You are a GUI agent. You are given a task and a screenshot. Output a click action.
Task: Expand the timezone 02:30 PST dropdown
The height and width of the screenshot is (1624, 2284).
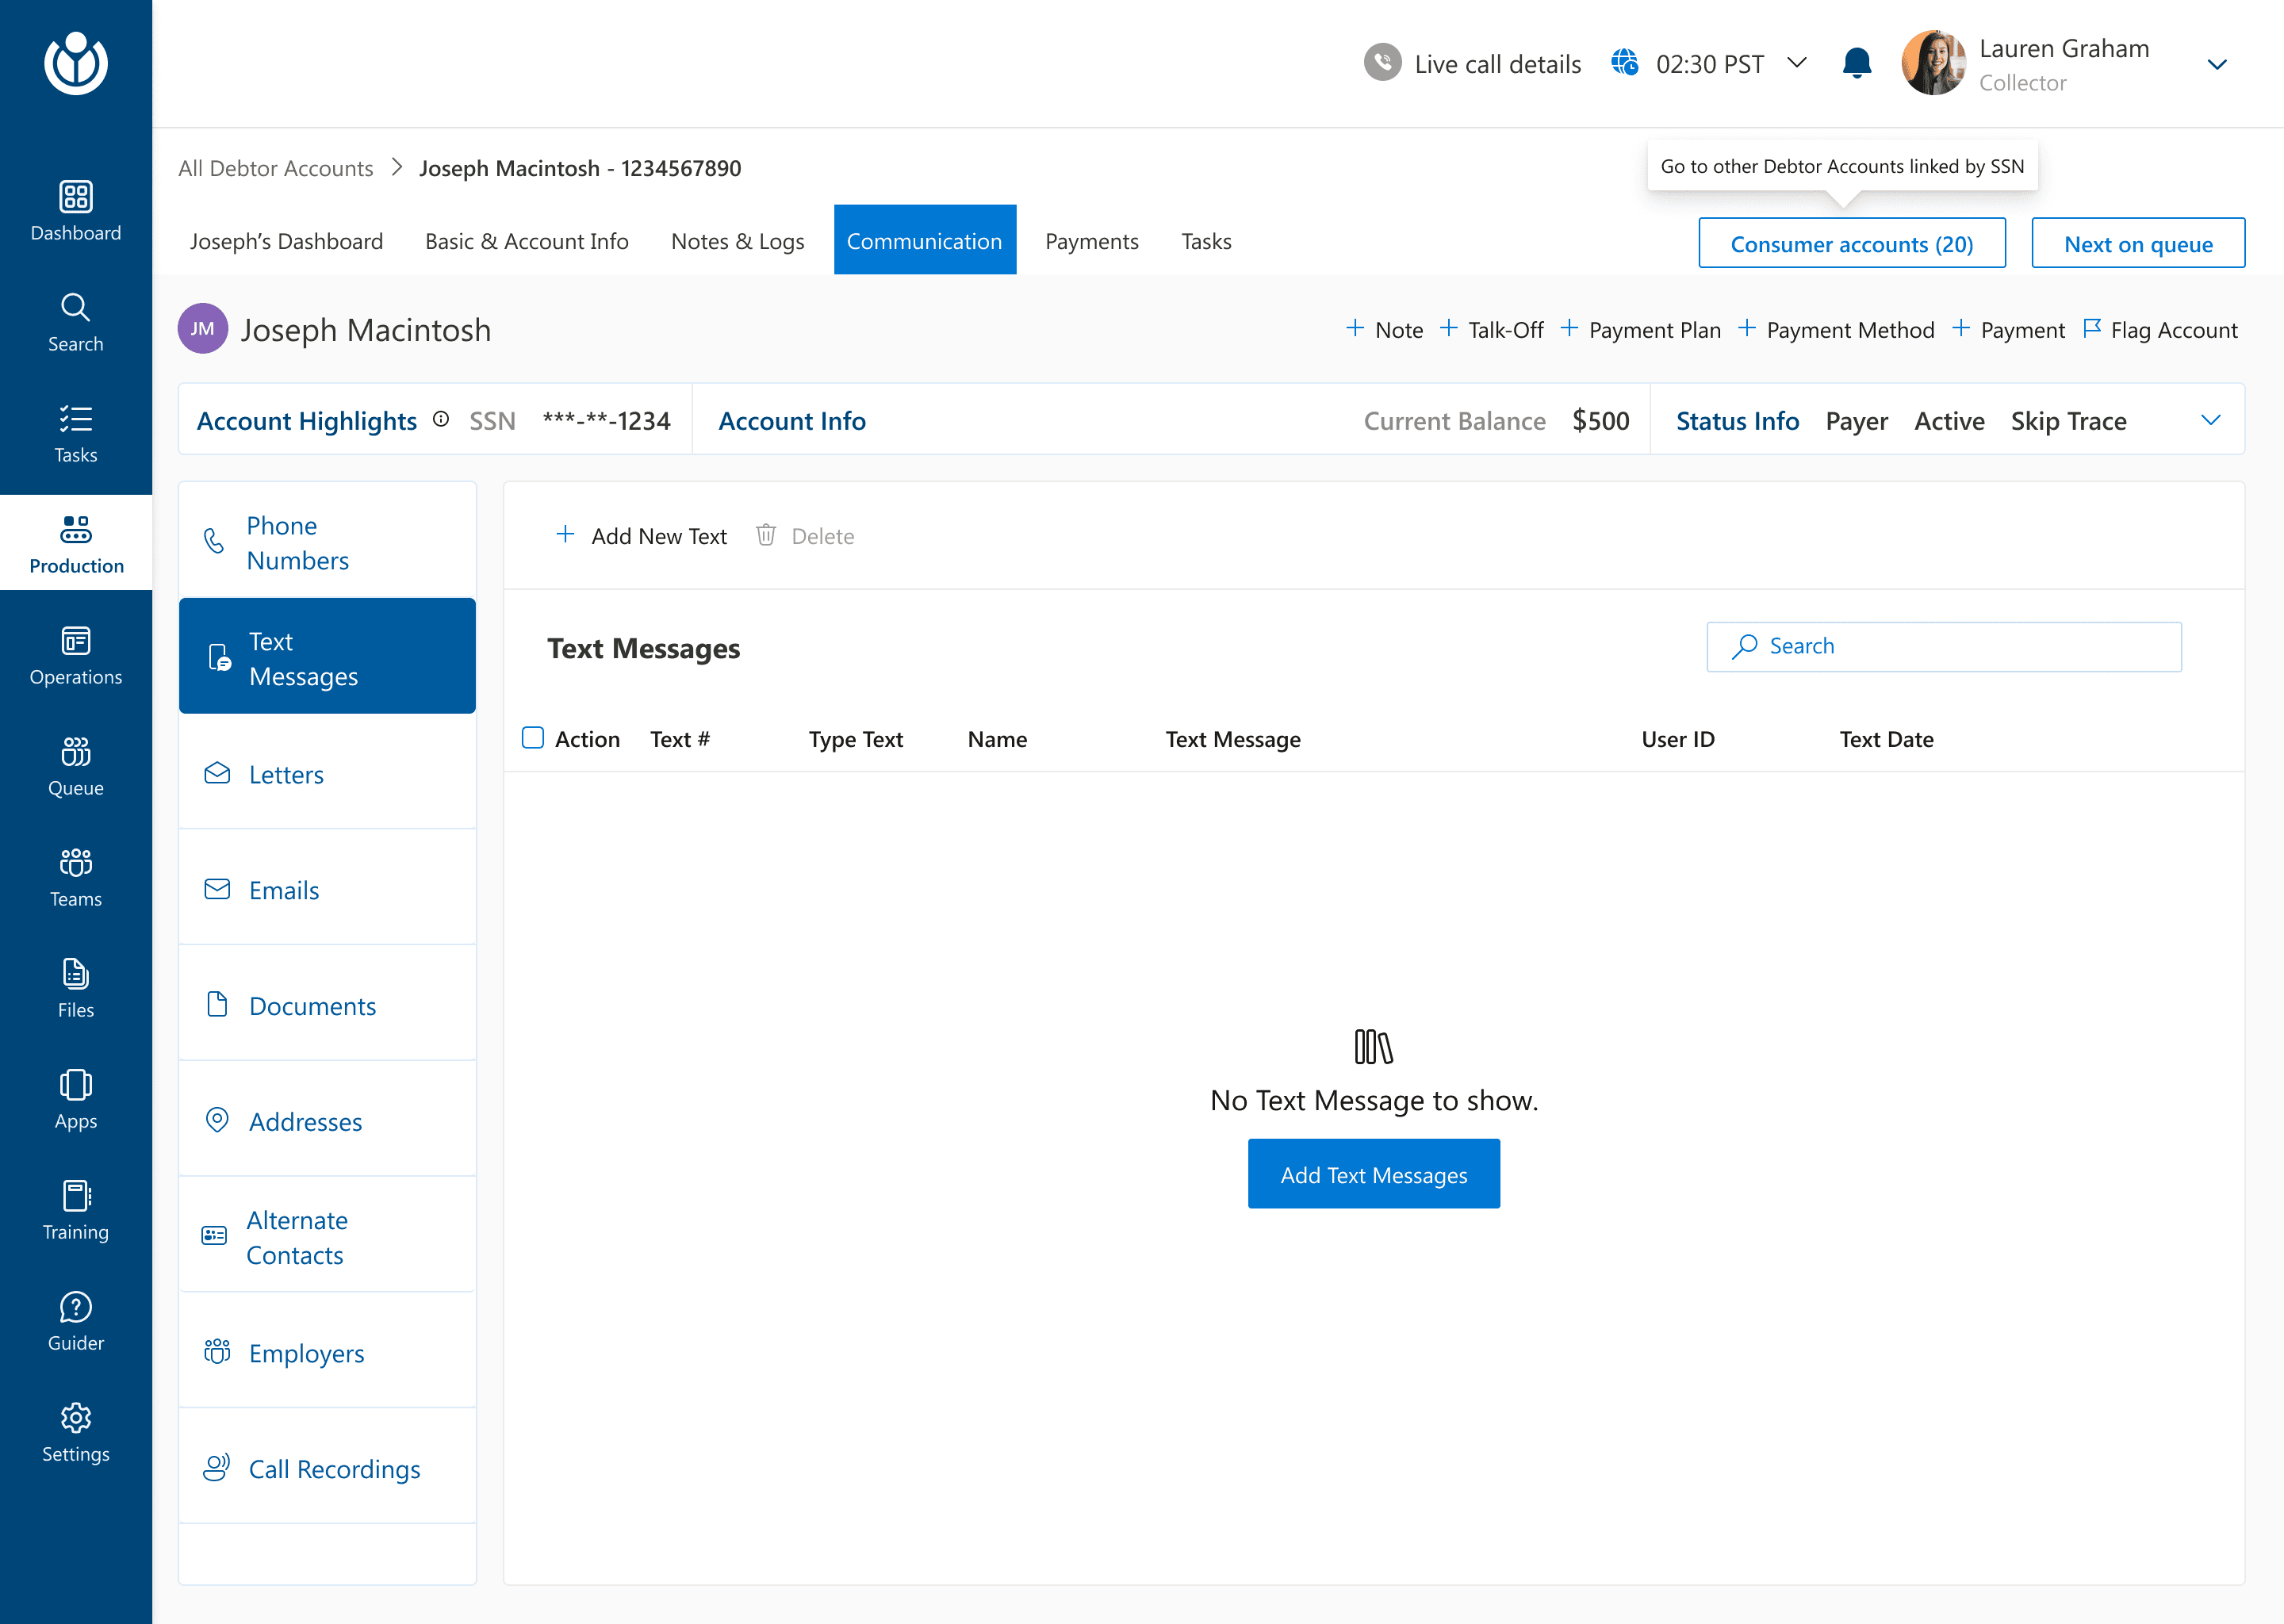pyautogui.click(x=1797, y=63)
